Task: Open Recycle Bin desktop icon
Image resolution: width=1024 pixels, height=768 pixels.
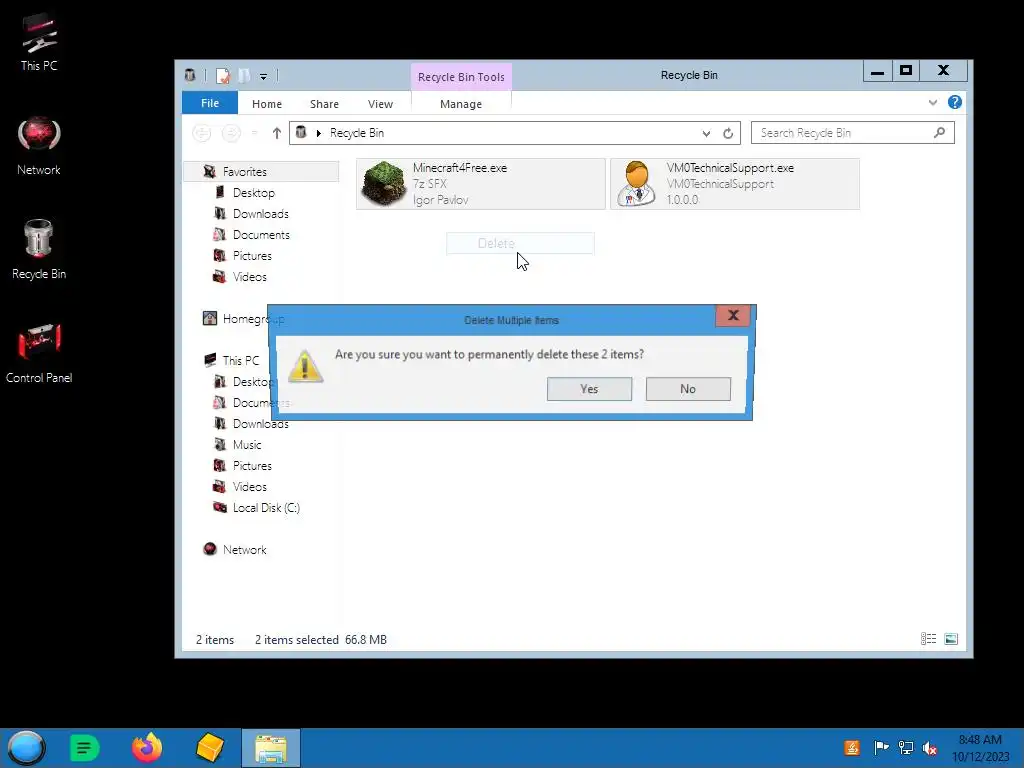Action: (39, 249)
